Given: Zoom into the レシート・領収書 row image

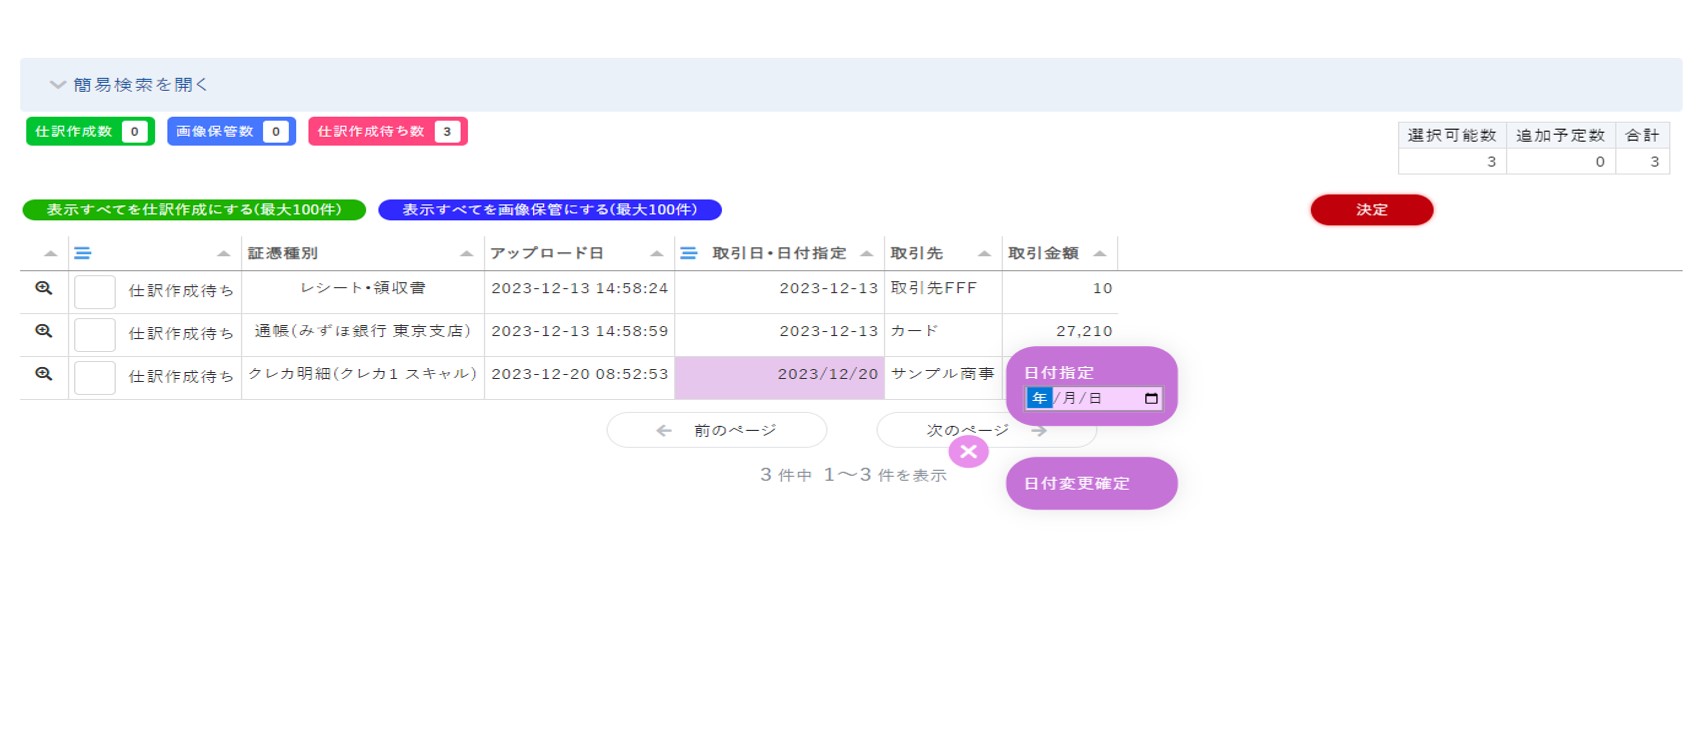Looking at the screenshot, I should [43, 288].
